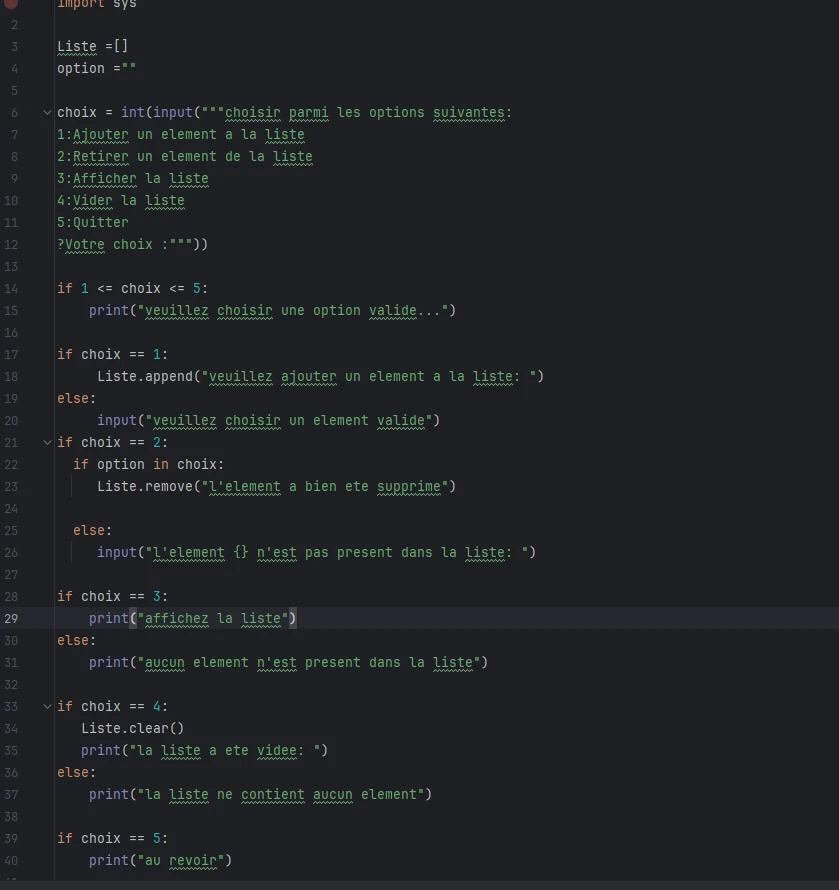Click the "option" variable on line 4
Image resolution: width=839 pixels, height=890 pixels.
tap(80, 68)
